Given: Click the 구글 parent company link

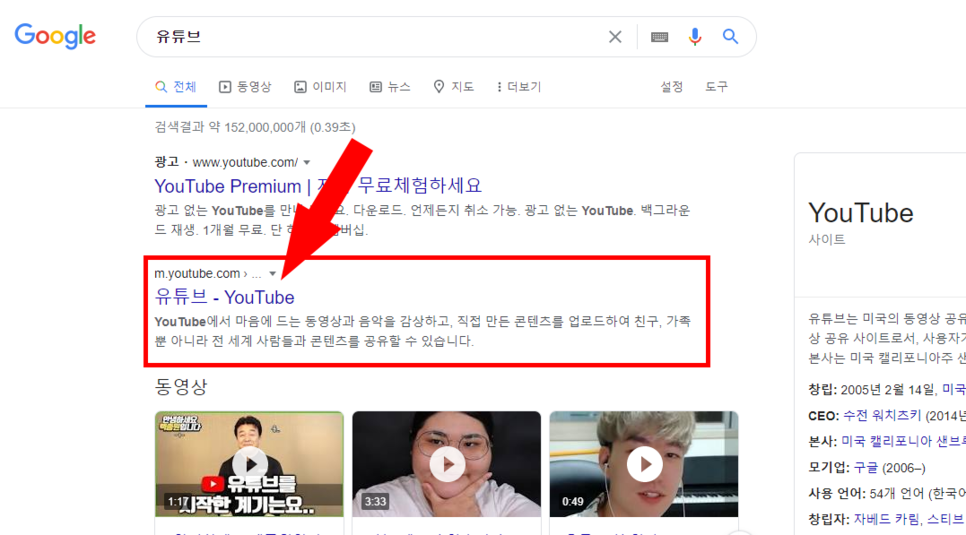Looking at the screenshot, I should (866, 468).
